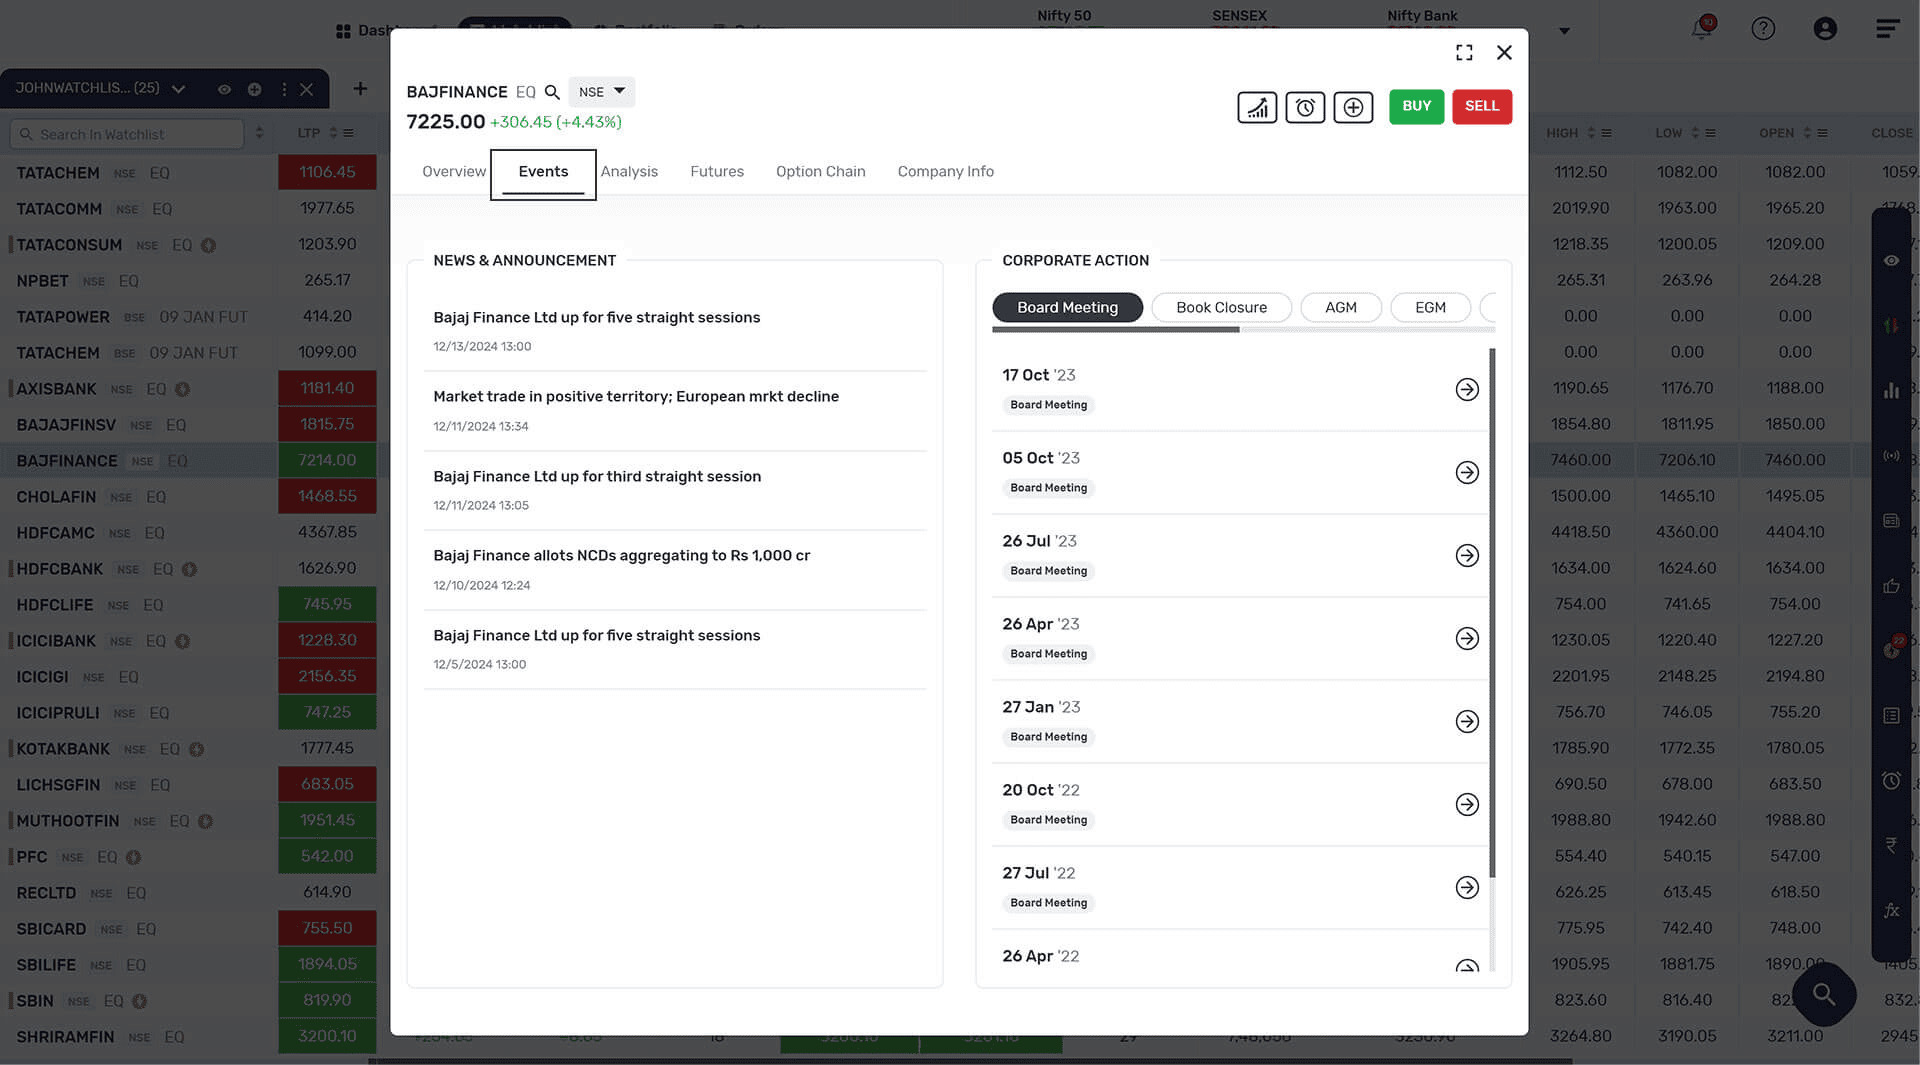Open the fx icon in right sidebar

tap(1891, 910)
